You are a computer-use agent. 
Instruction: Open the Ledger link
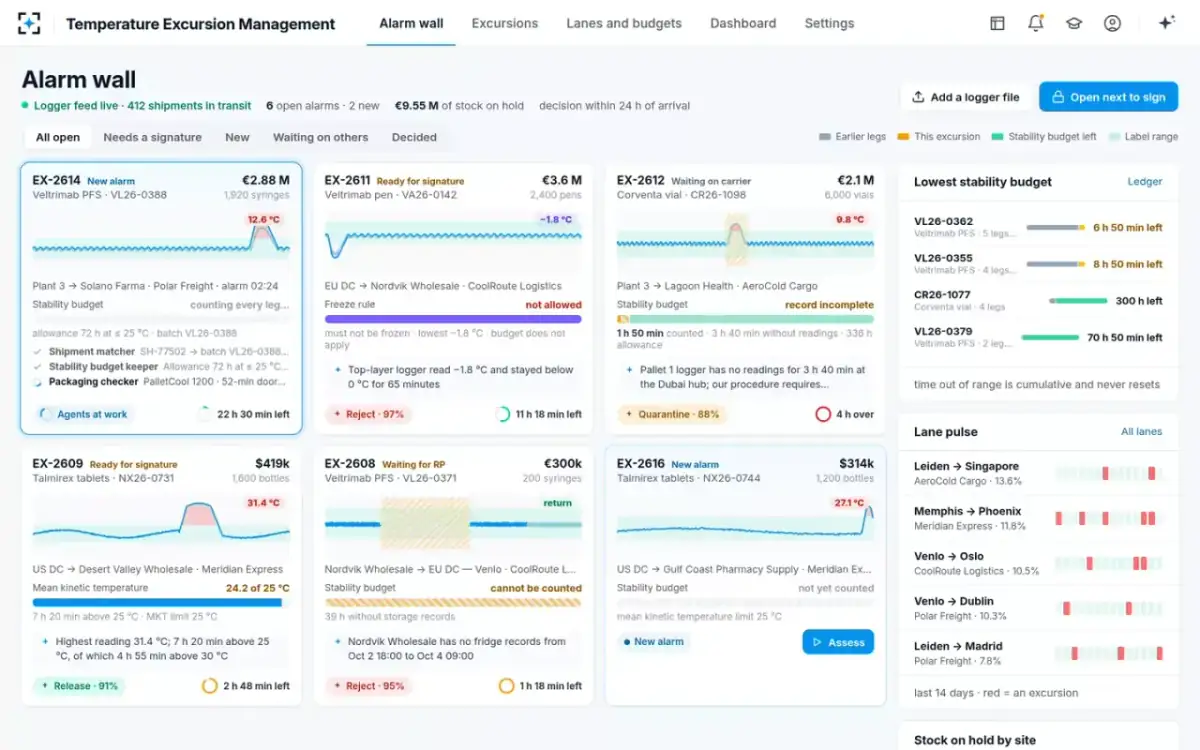(x=1145, y=182)
